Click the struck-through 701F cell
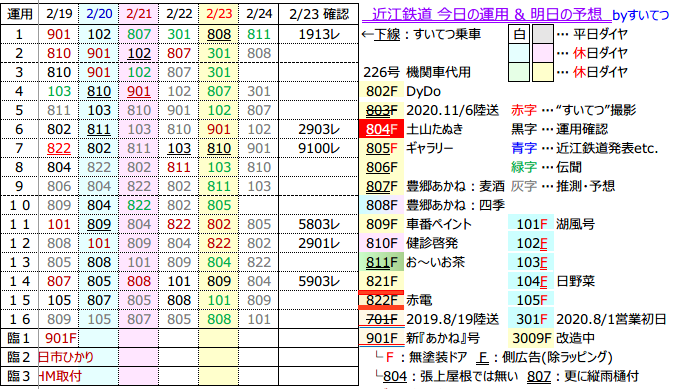The height and width of the screenshot is (389, 676). pyautogui.click(x=382, y=319)
